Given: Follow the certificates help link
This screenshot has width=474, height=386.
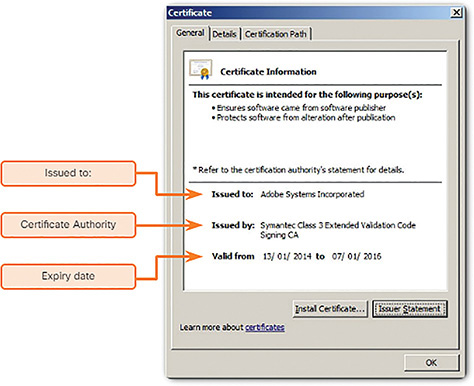Looking at the screenshot, I should point(265,328).
